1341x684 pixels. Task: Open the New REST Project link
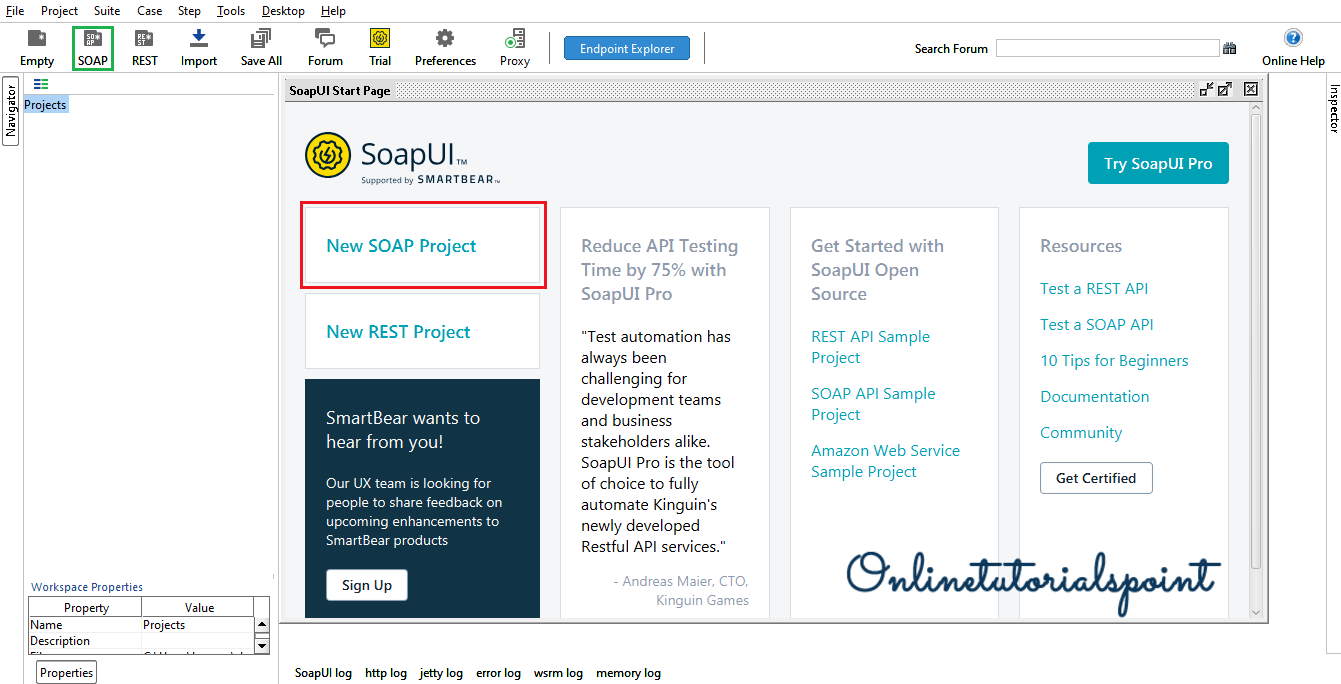398,332
